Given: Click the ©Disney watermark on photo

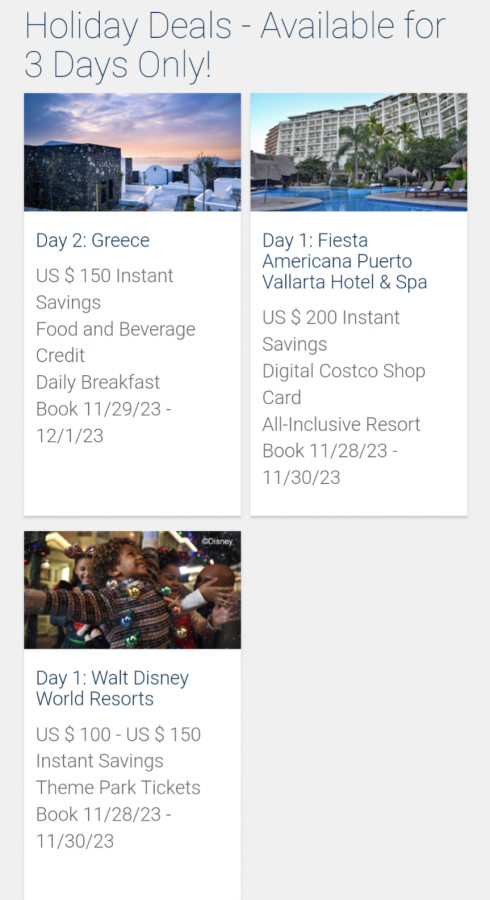Looking at the screenshot, I should point(217,541).
